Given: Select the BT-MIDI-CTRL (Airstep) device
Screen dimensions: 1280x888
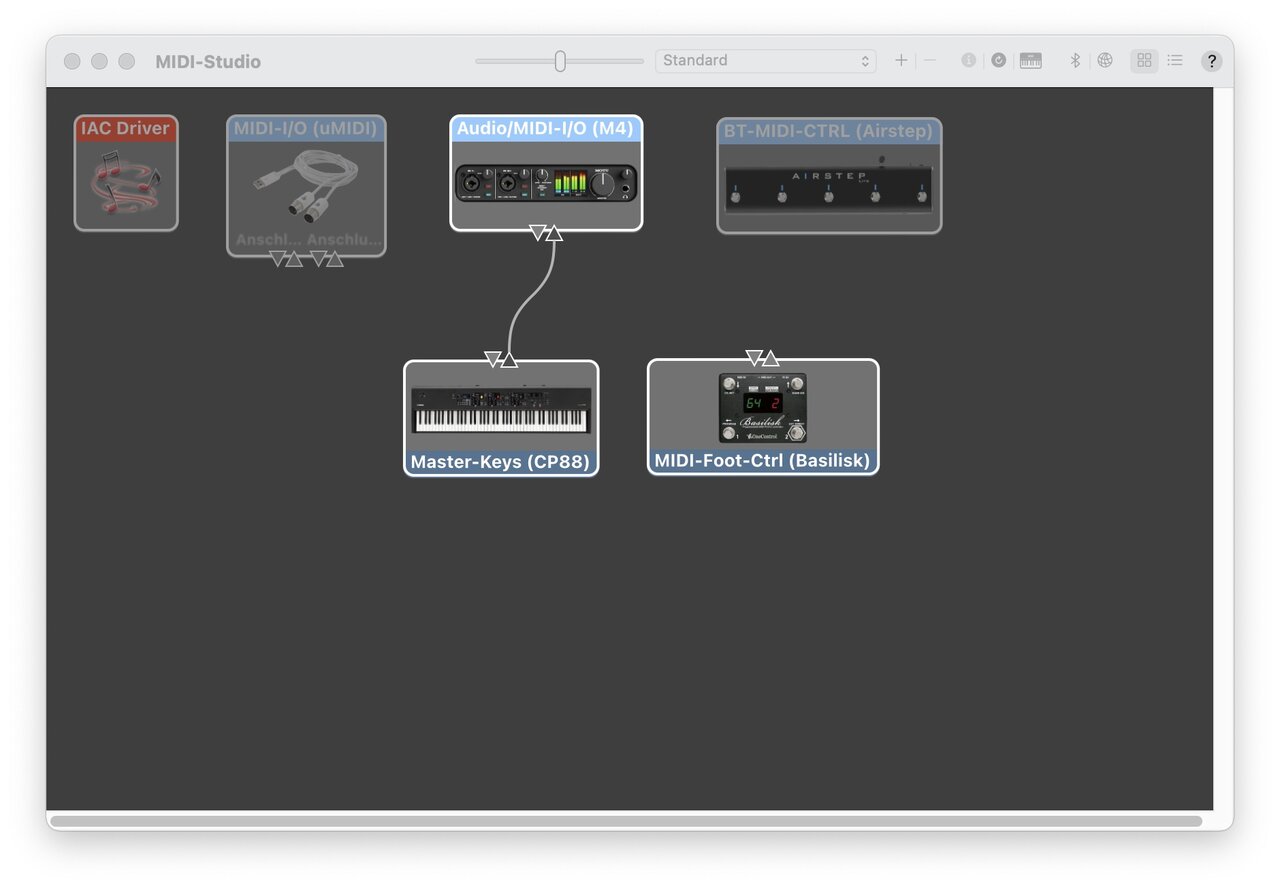Looking at the screenshot, I should tap(829, 175).
